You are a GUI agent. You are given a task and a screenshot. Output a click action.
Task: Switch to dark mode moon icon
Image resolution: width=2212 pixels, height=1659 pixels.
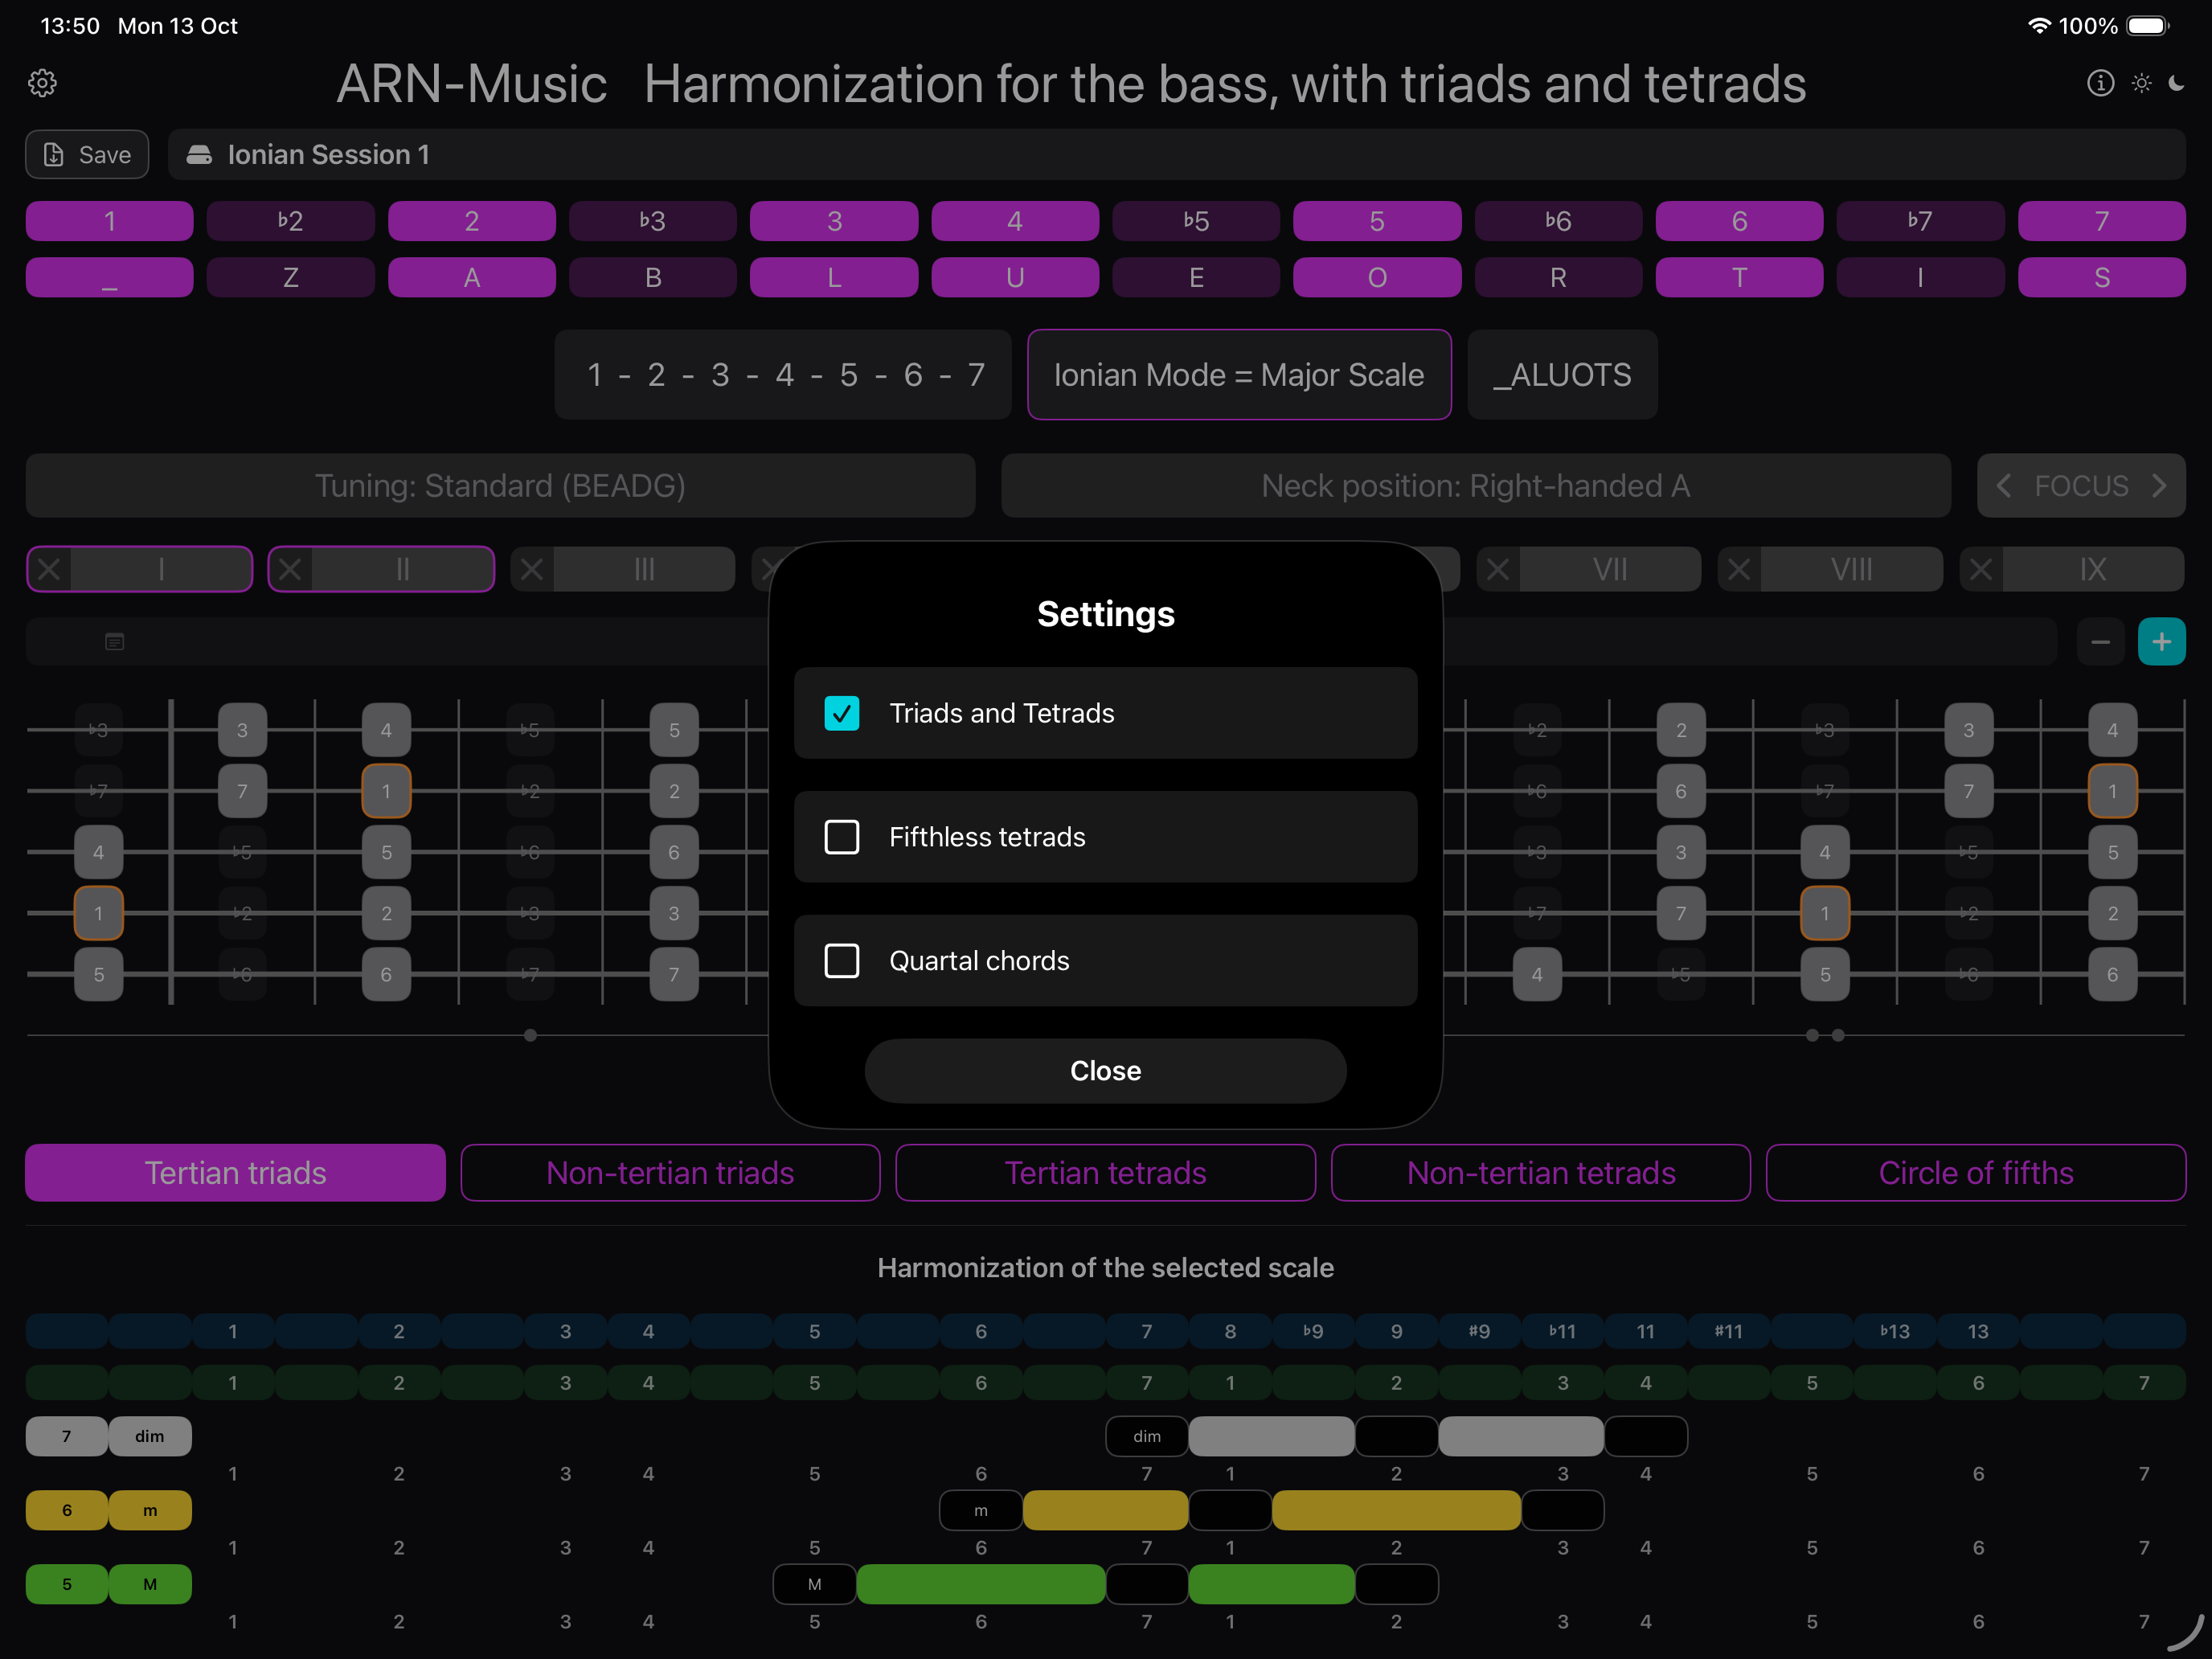point(2177,83)
